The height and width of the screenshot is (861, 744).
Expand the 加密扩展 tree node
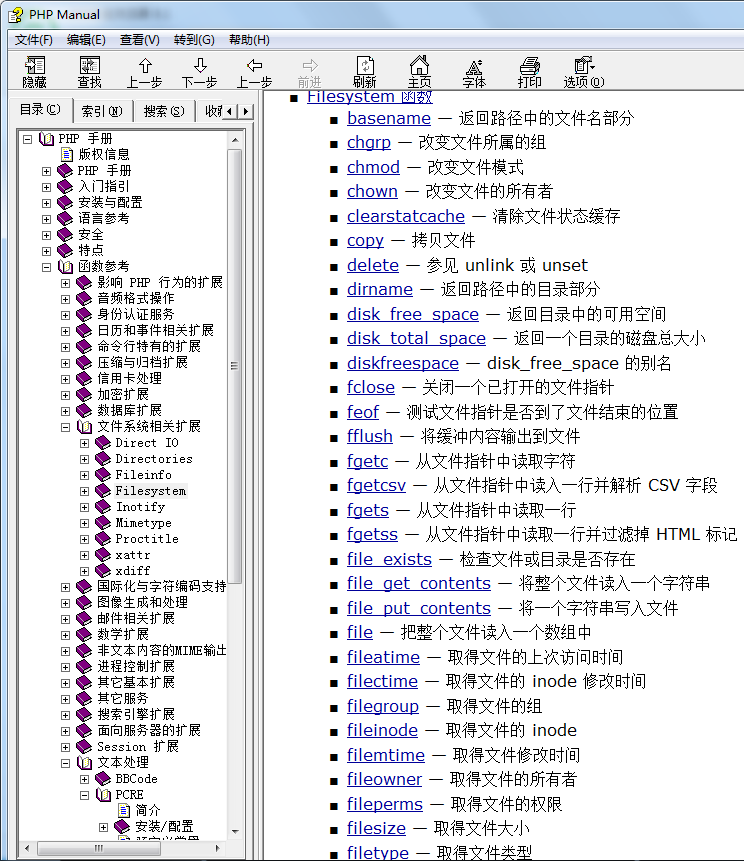pos(65,395)
